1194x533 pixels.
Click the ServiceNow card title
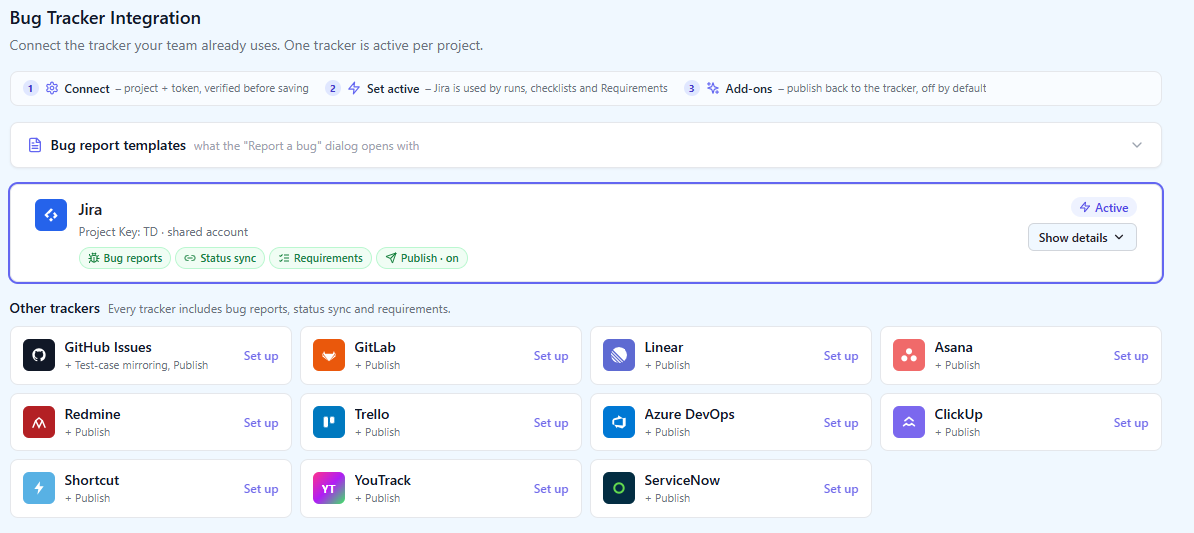point(682,480)
